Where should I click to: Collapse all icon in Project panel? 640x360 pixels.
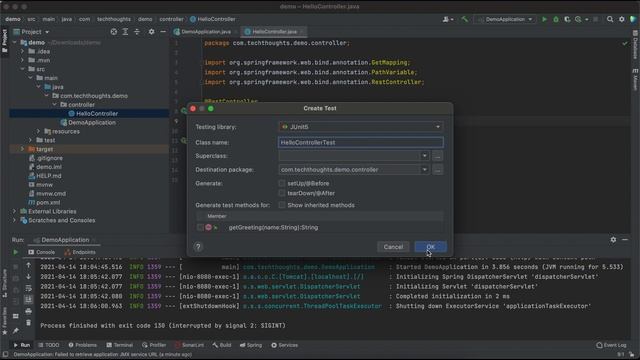coord(137,32)
